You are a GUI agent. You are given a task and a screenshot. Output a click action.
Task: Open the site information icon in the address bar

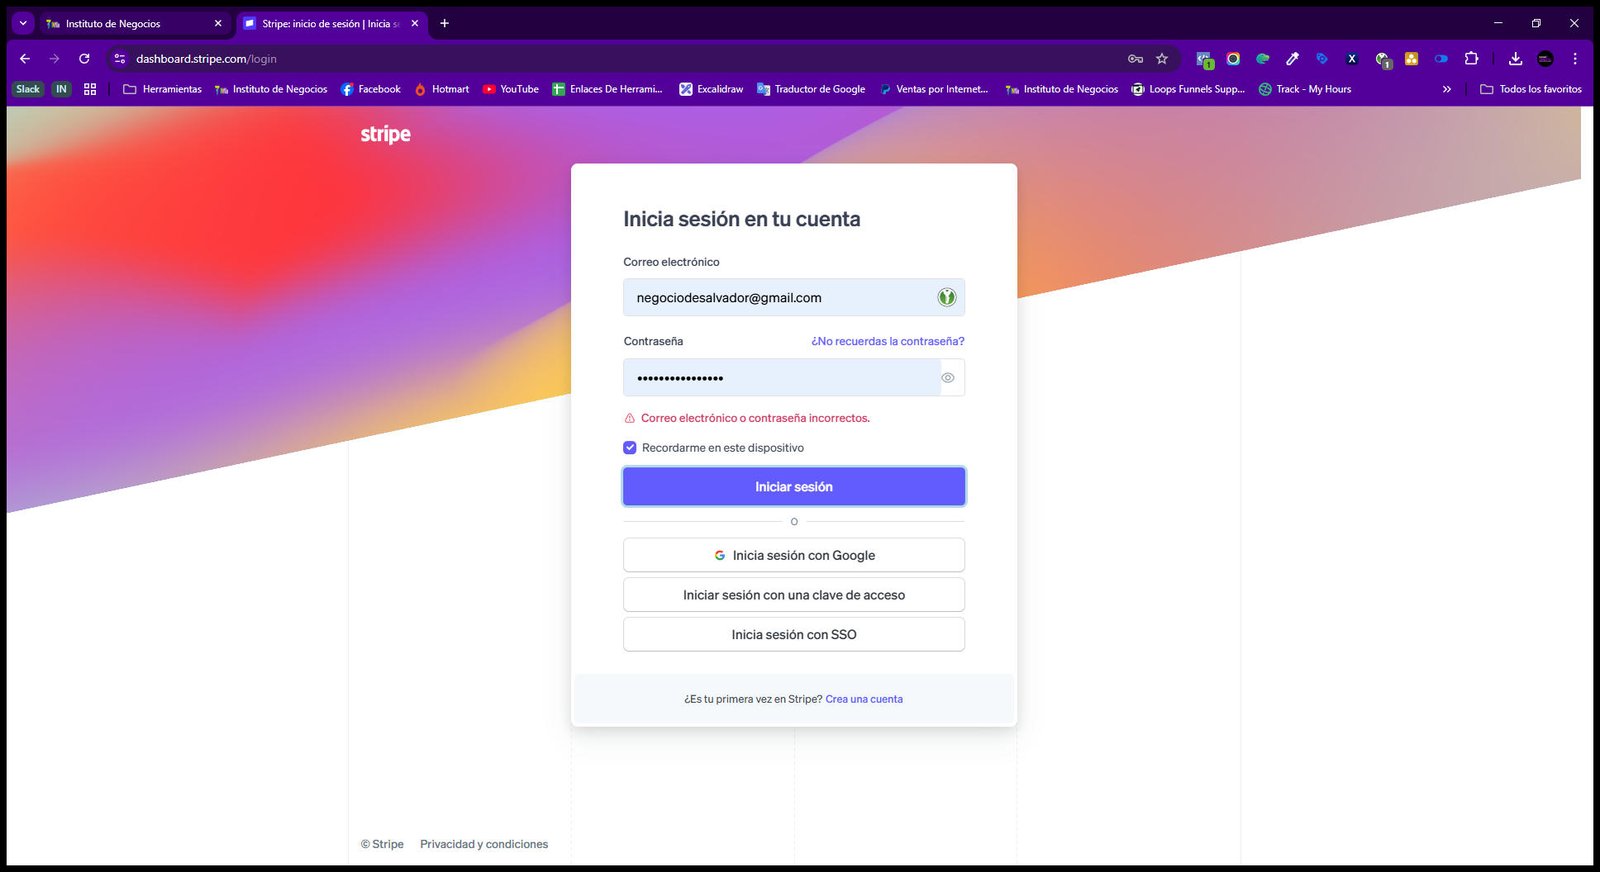click(x=120, y=59)
